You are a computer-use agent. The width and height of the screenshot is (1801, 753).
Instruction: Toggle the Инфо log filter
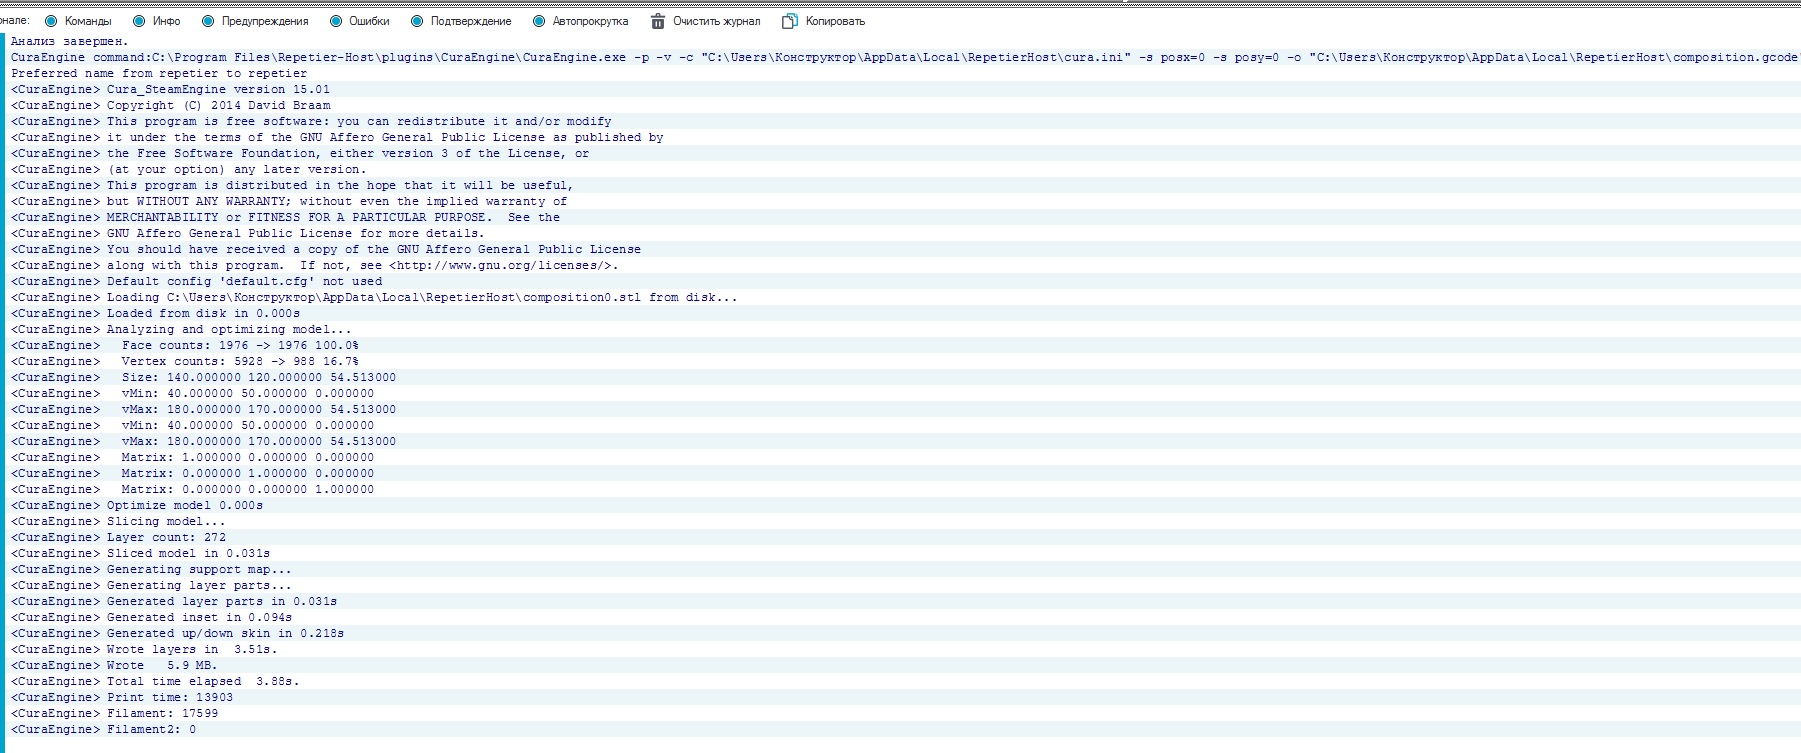[x=139, y=21]
